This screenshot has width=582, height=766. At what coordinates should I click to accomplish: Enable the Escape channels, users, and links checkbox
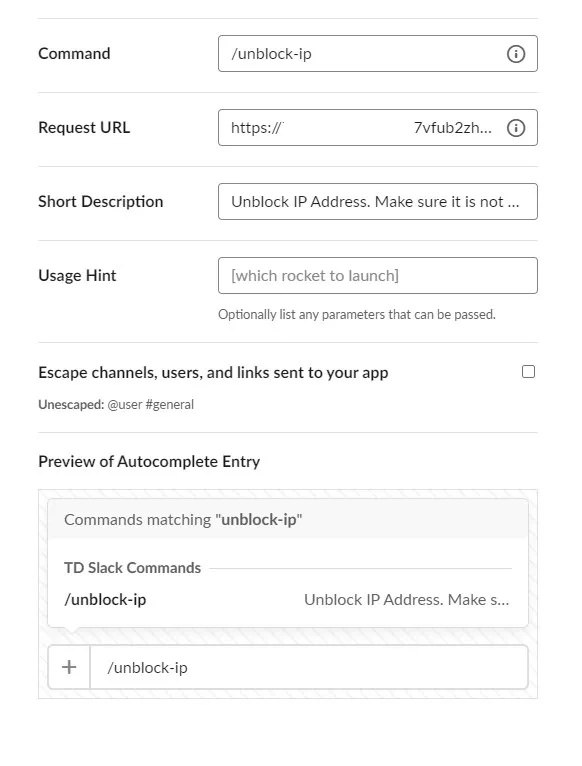click(528, 372)
